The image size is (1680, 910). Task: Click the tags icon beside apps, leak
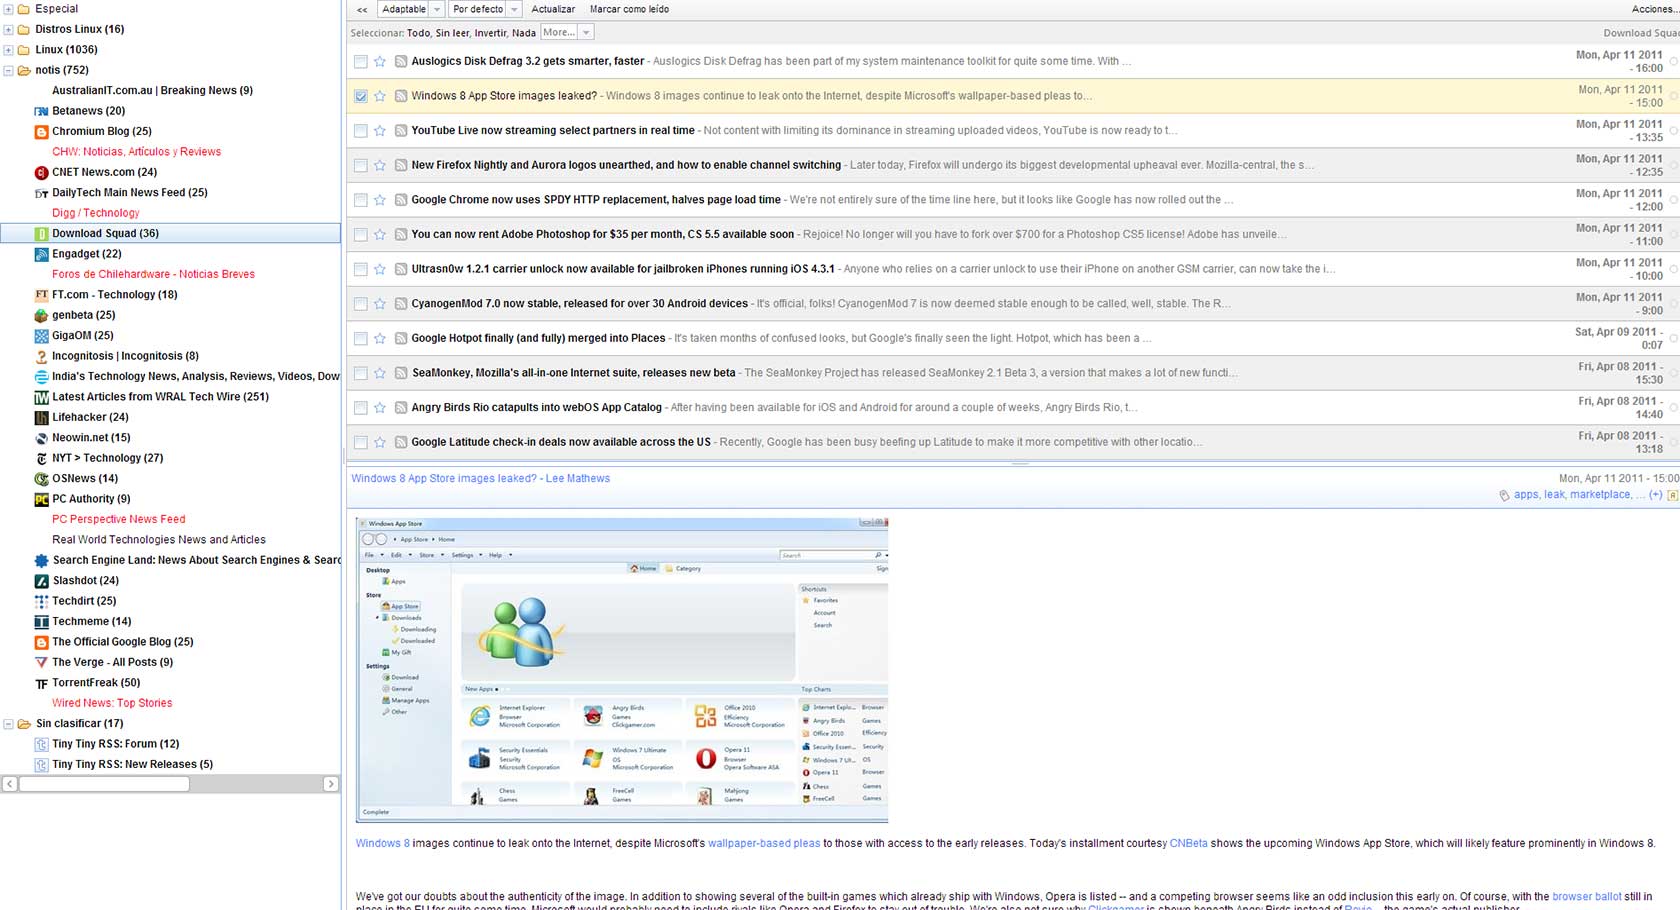point(1504,495)
